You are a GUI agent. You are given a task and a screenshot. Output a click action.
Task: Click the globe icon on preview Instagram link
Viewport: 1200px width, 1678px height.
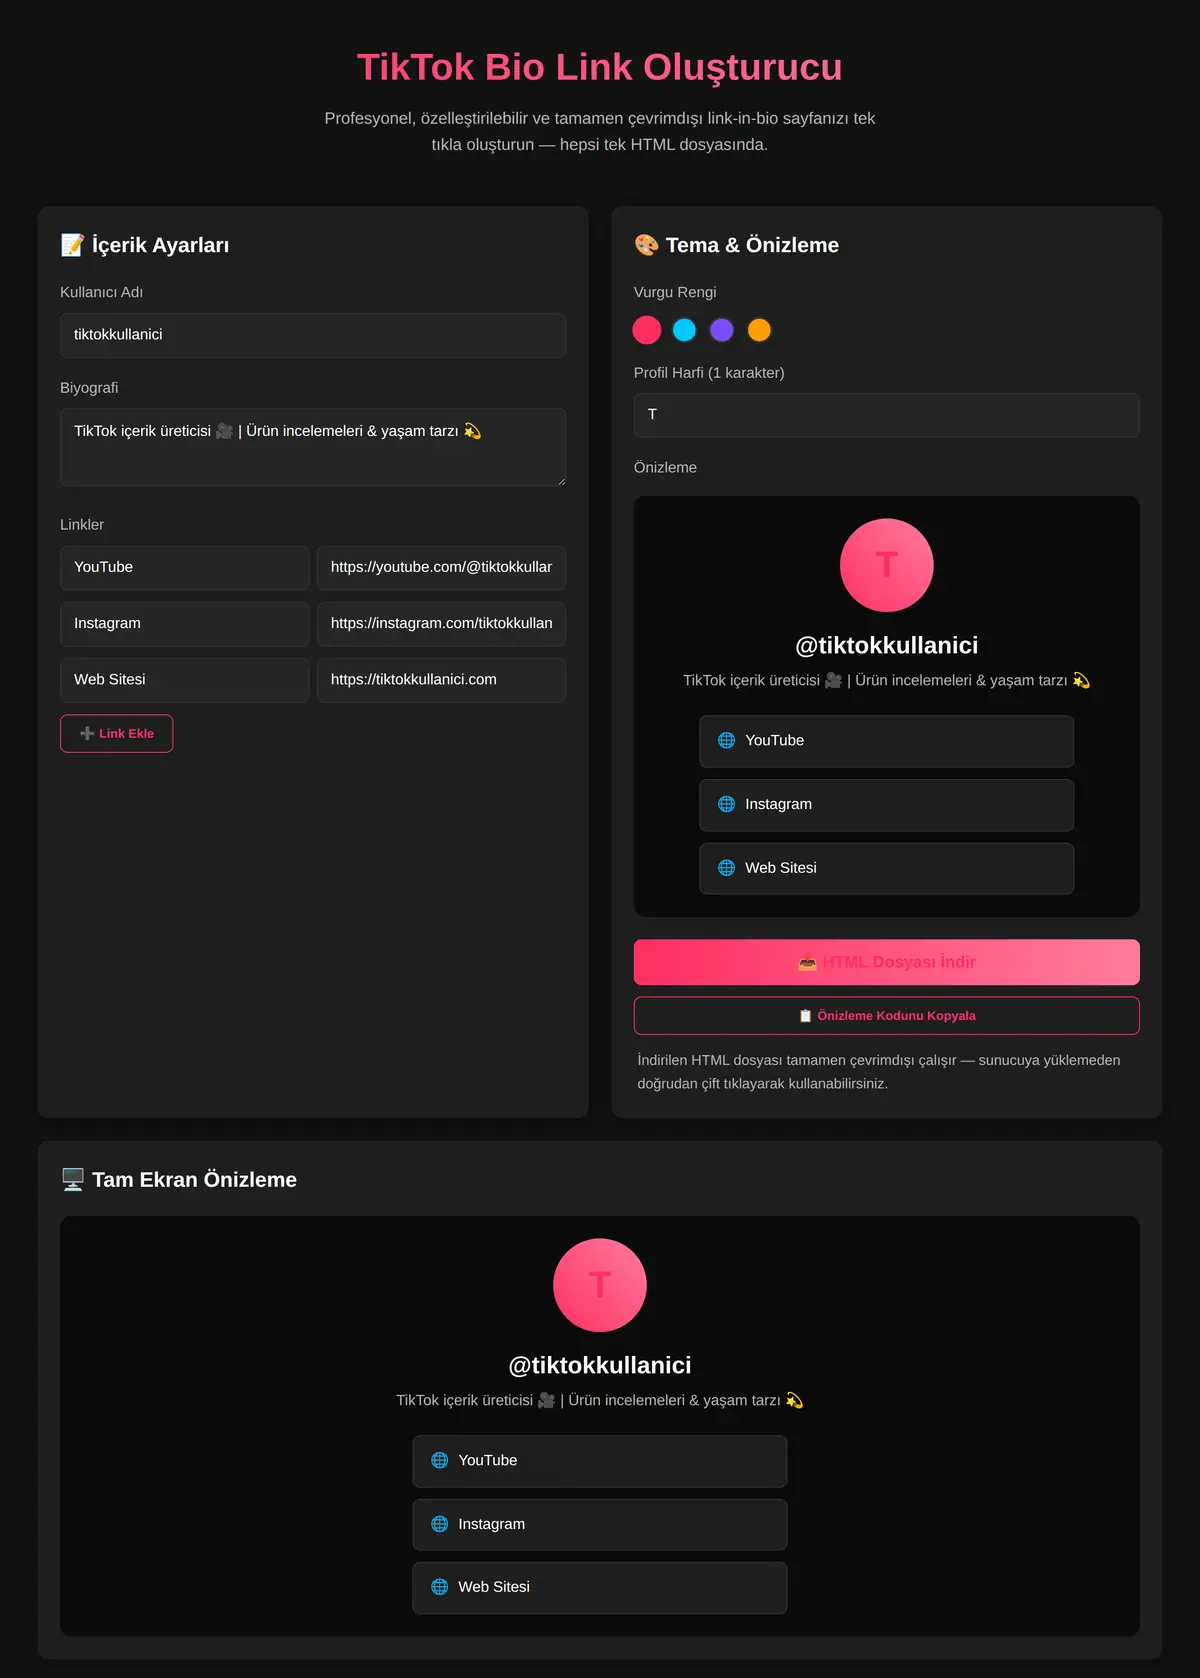(727, 805)
